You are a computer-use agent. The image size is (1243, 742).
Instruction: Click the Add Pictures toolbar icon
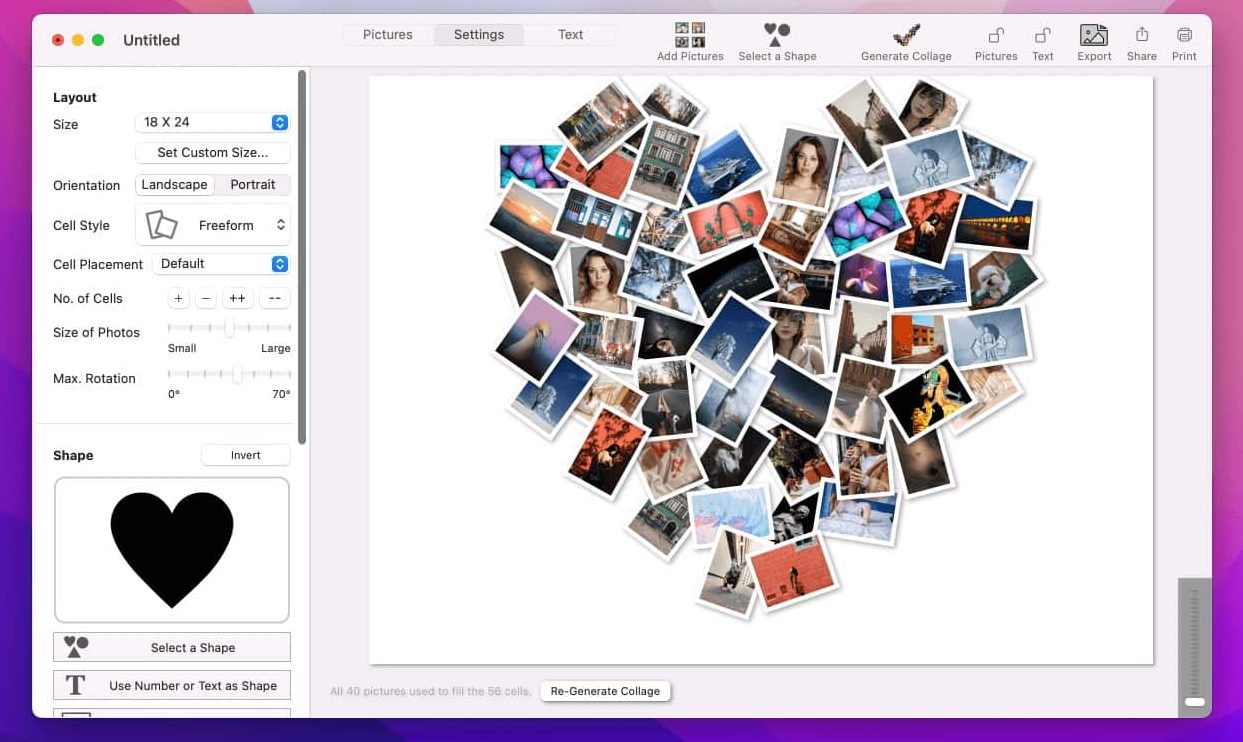pyautogui.click(x=690, y=36)
